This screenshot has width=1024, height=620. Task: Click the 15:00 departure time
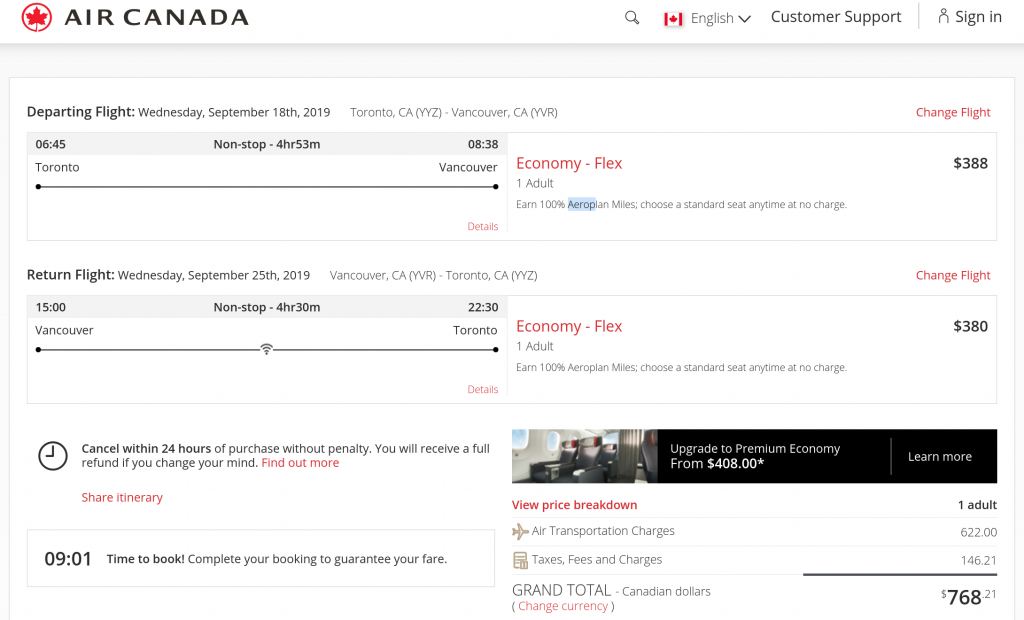(x=50, y=307)
